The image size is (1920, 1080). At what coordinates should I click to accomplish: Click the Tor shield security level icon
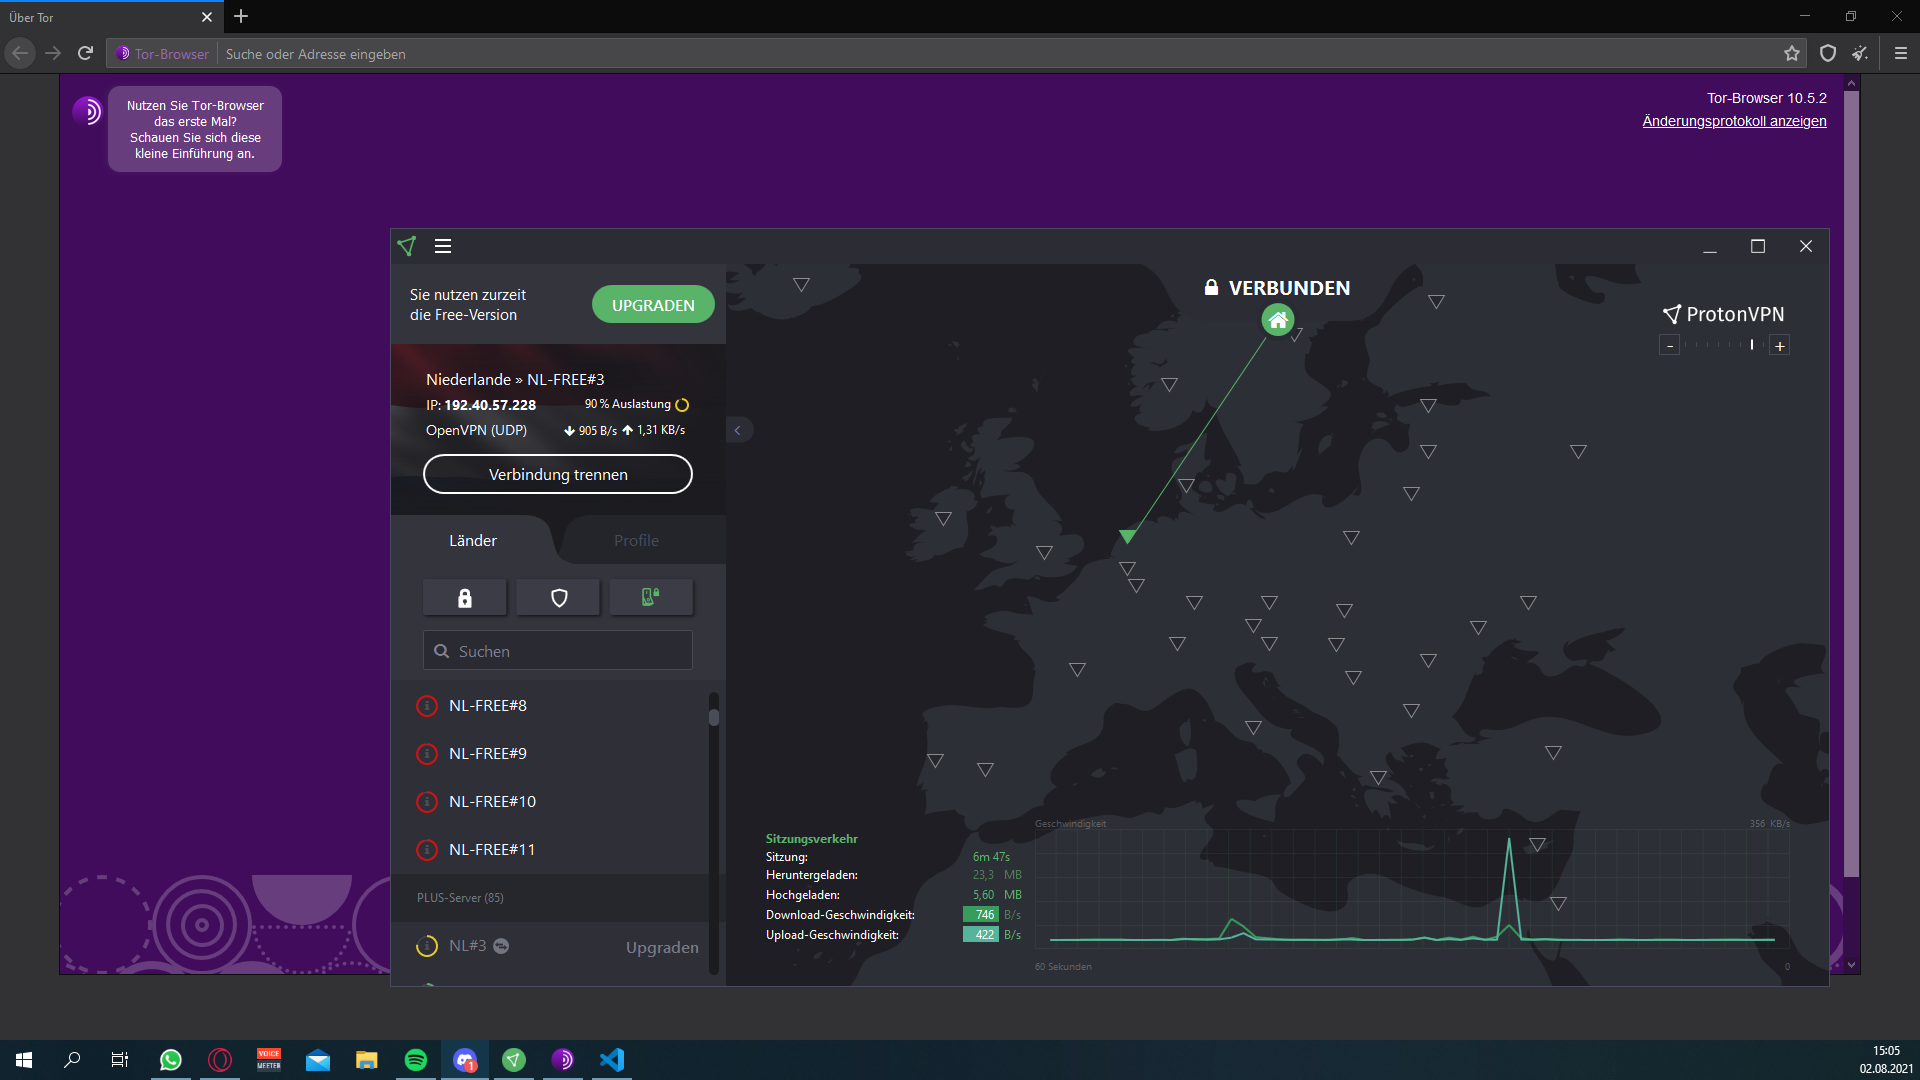[1827, 54]
